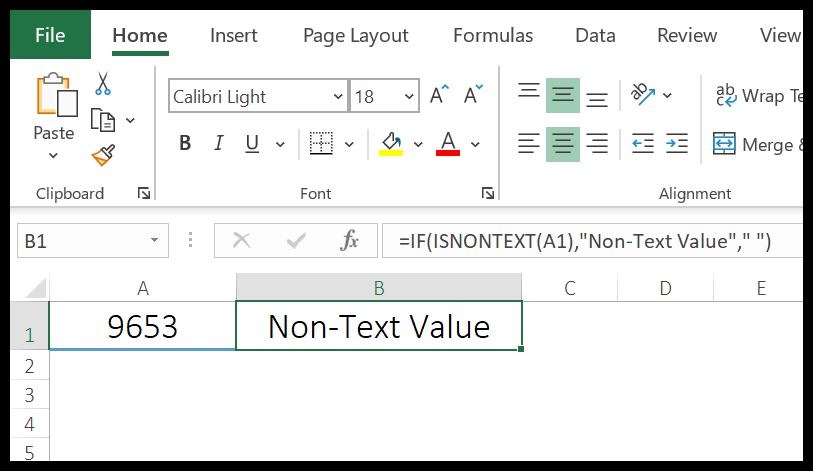
Task: Select all cells via corner triangle
Action: (35, 287)
